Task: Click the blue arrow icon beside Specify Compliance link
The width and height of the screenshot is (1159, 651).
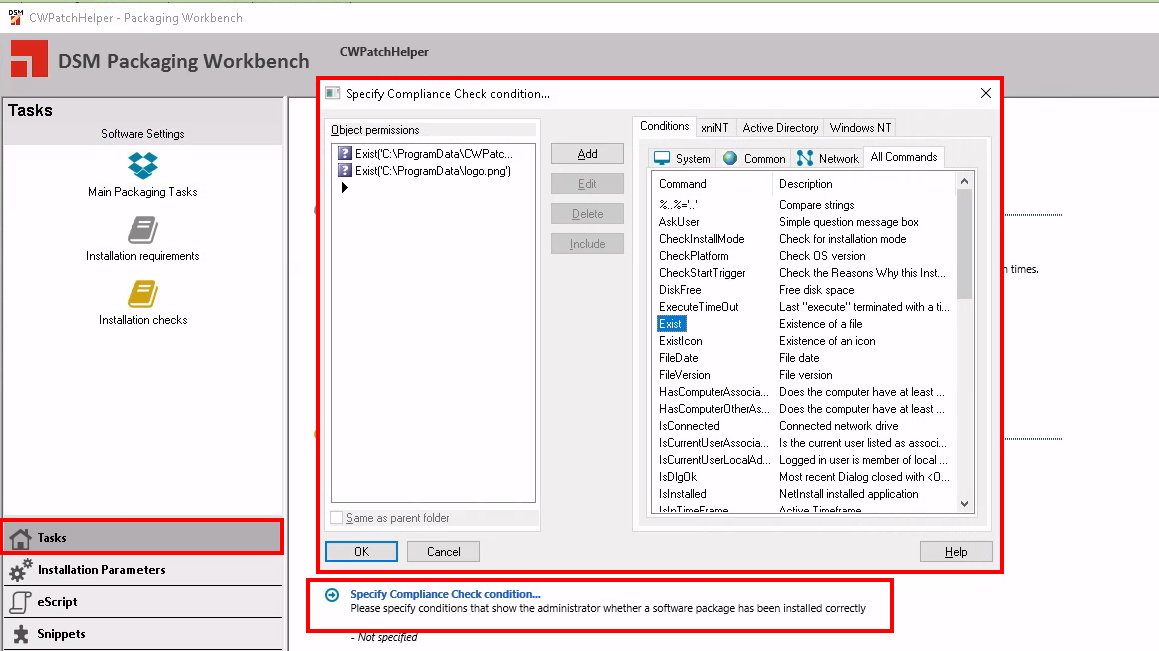Action: point(333,595)
